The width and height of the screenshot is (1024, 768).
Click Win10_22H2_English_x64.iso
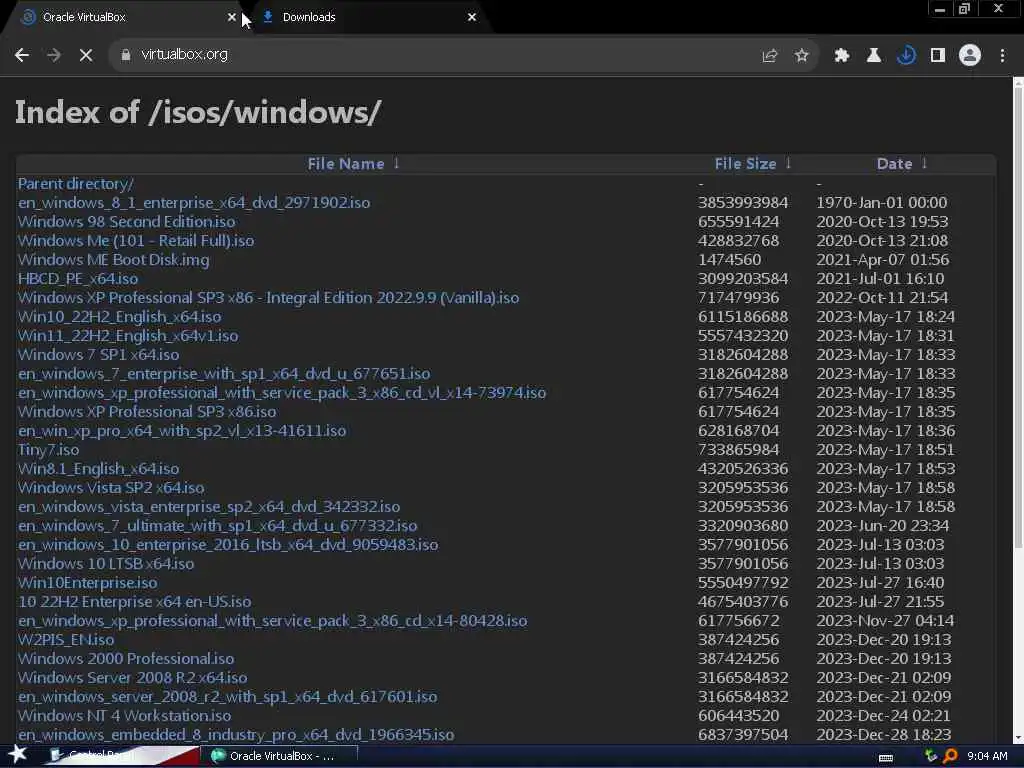pos(120,317)
